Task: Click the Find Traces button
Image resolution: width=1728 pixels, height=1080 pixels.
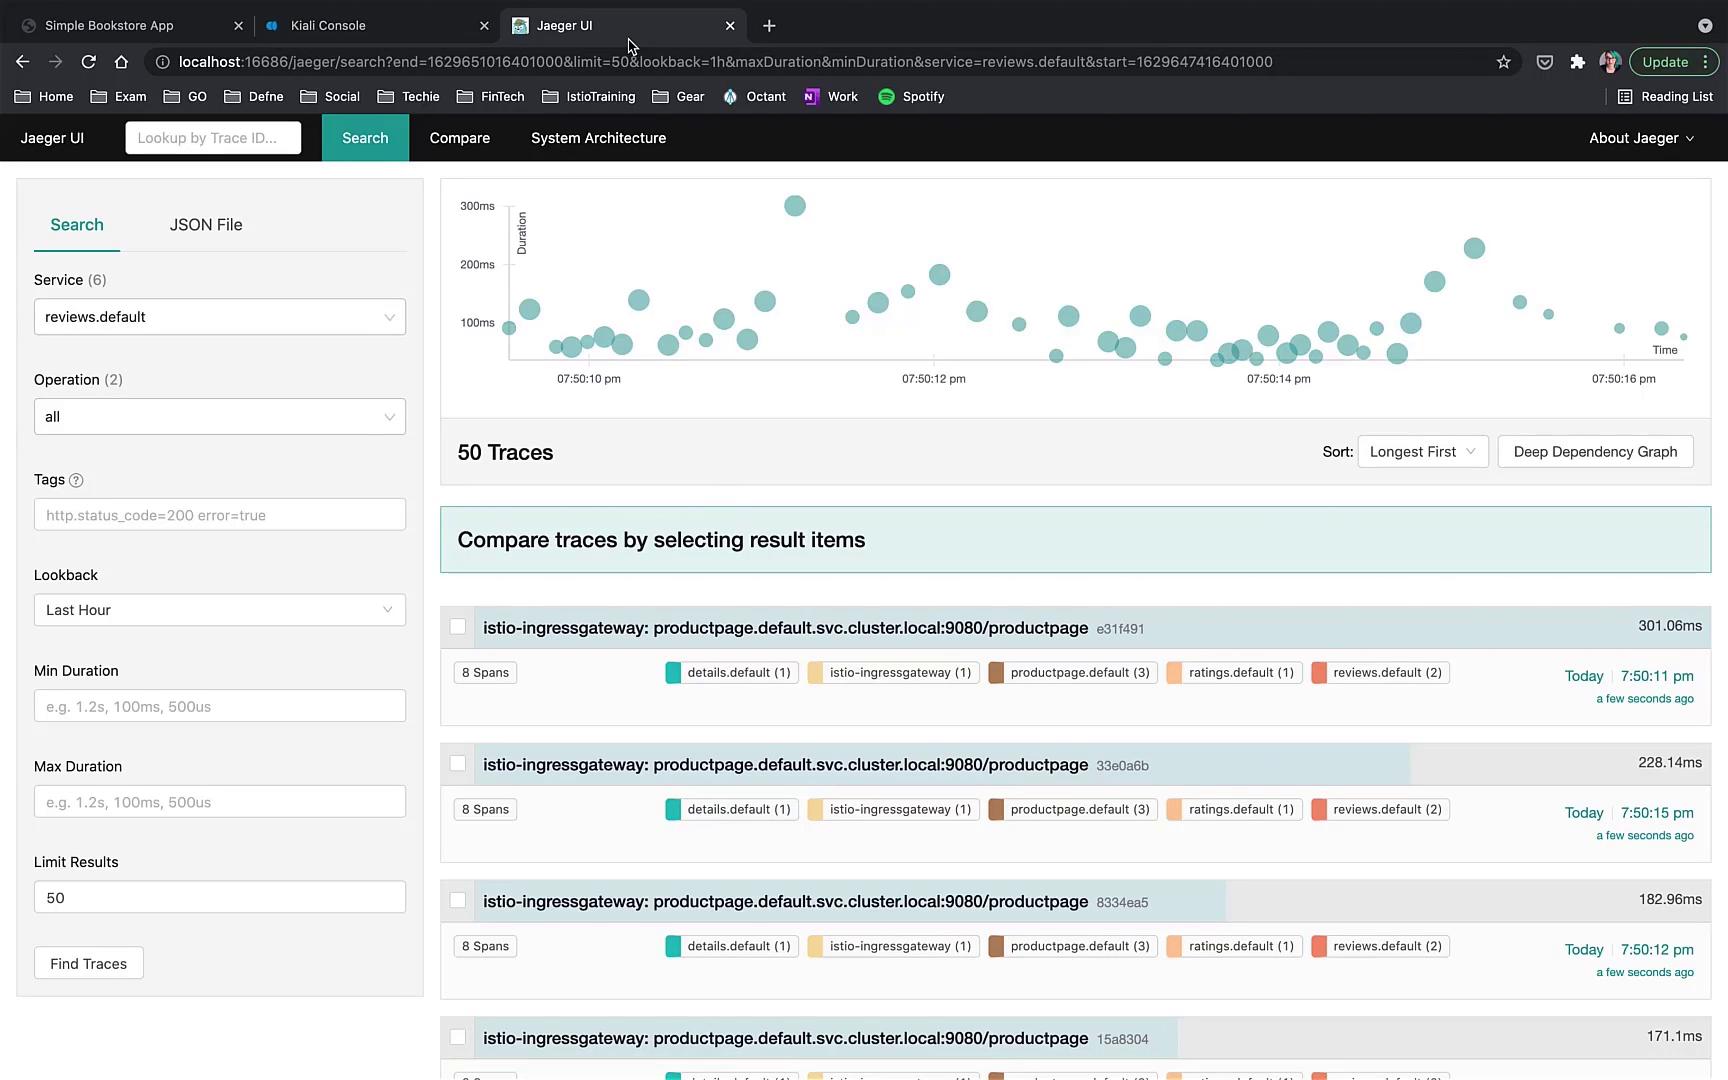Action: 89,964
